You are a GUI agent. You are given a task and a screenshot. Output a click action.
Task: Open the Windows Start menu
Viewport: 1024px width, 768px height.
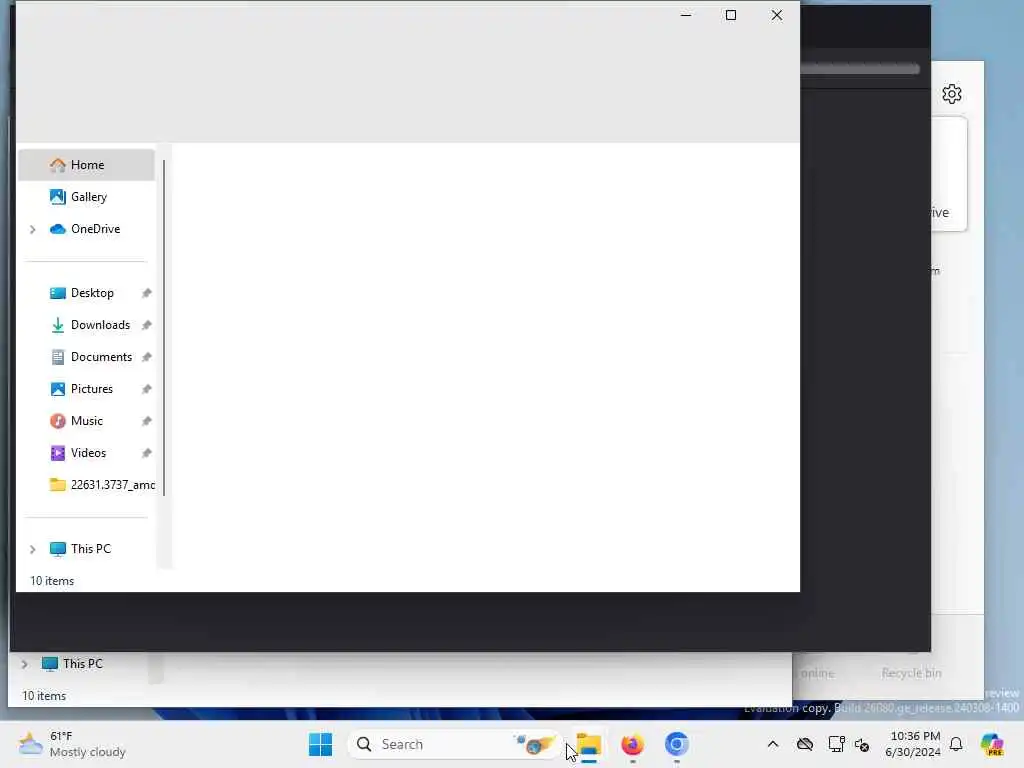[320, 744]
